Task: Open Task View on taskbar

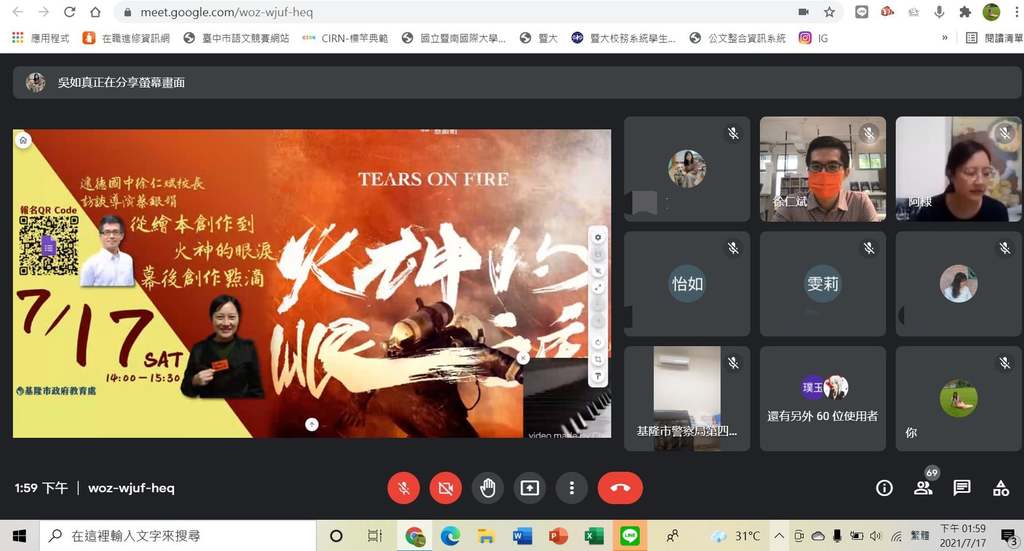Action: tap(374, 536)
